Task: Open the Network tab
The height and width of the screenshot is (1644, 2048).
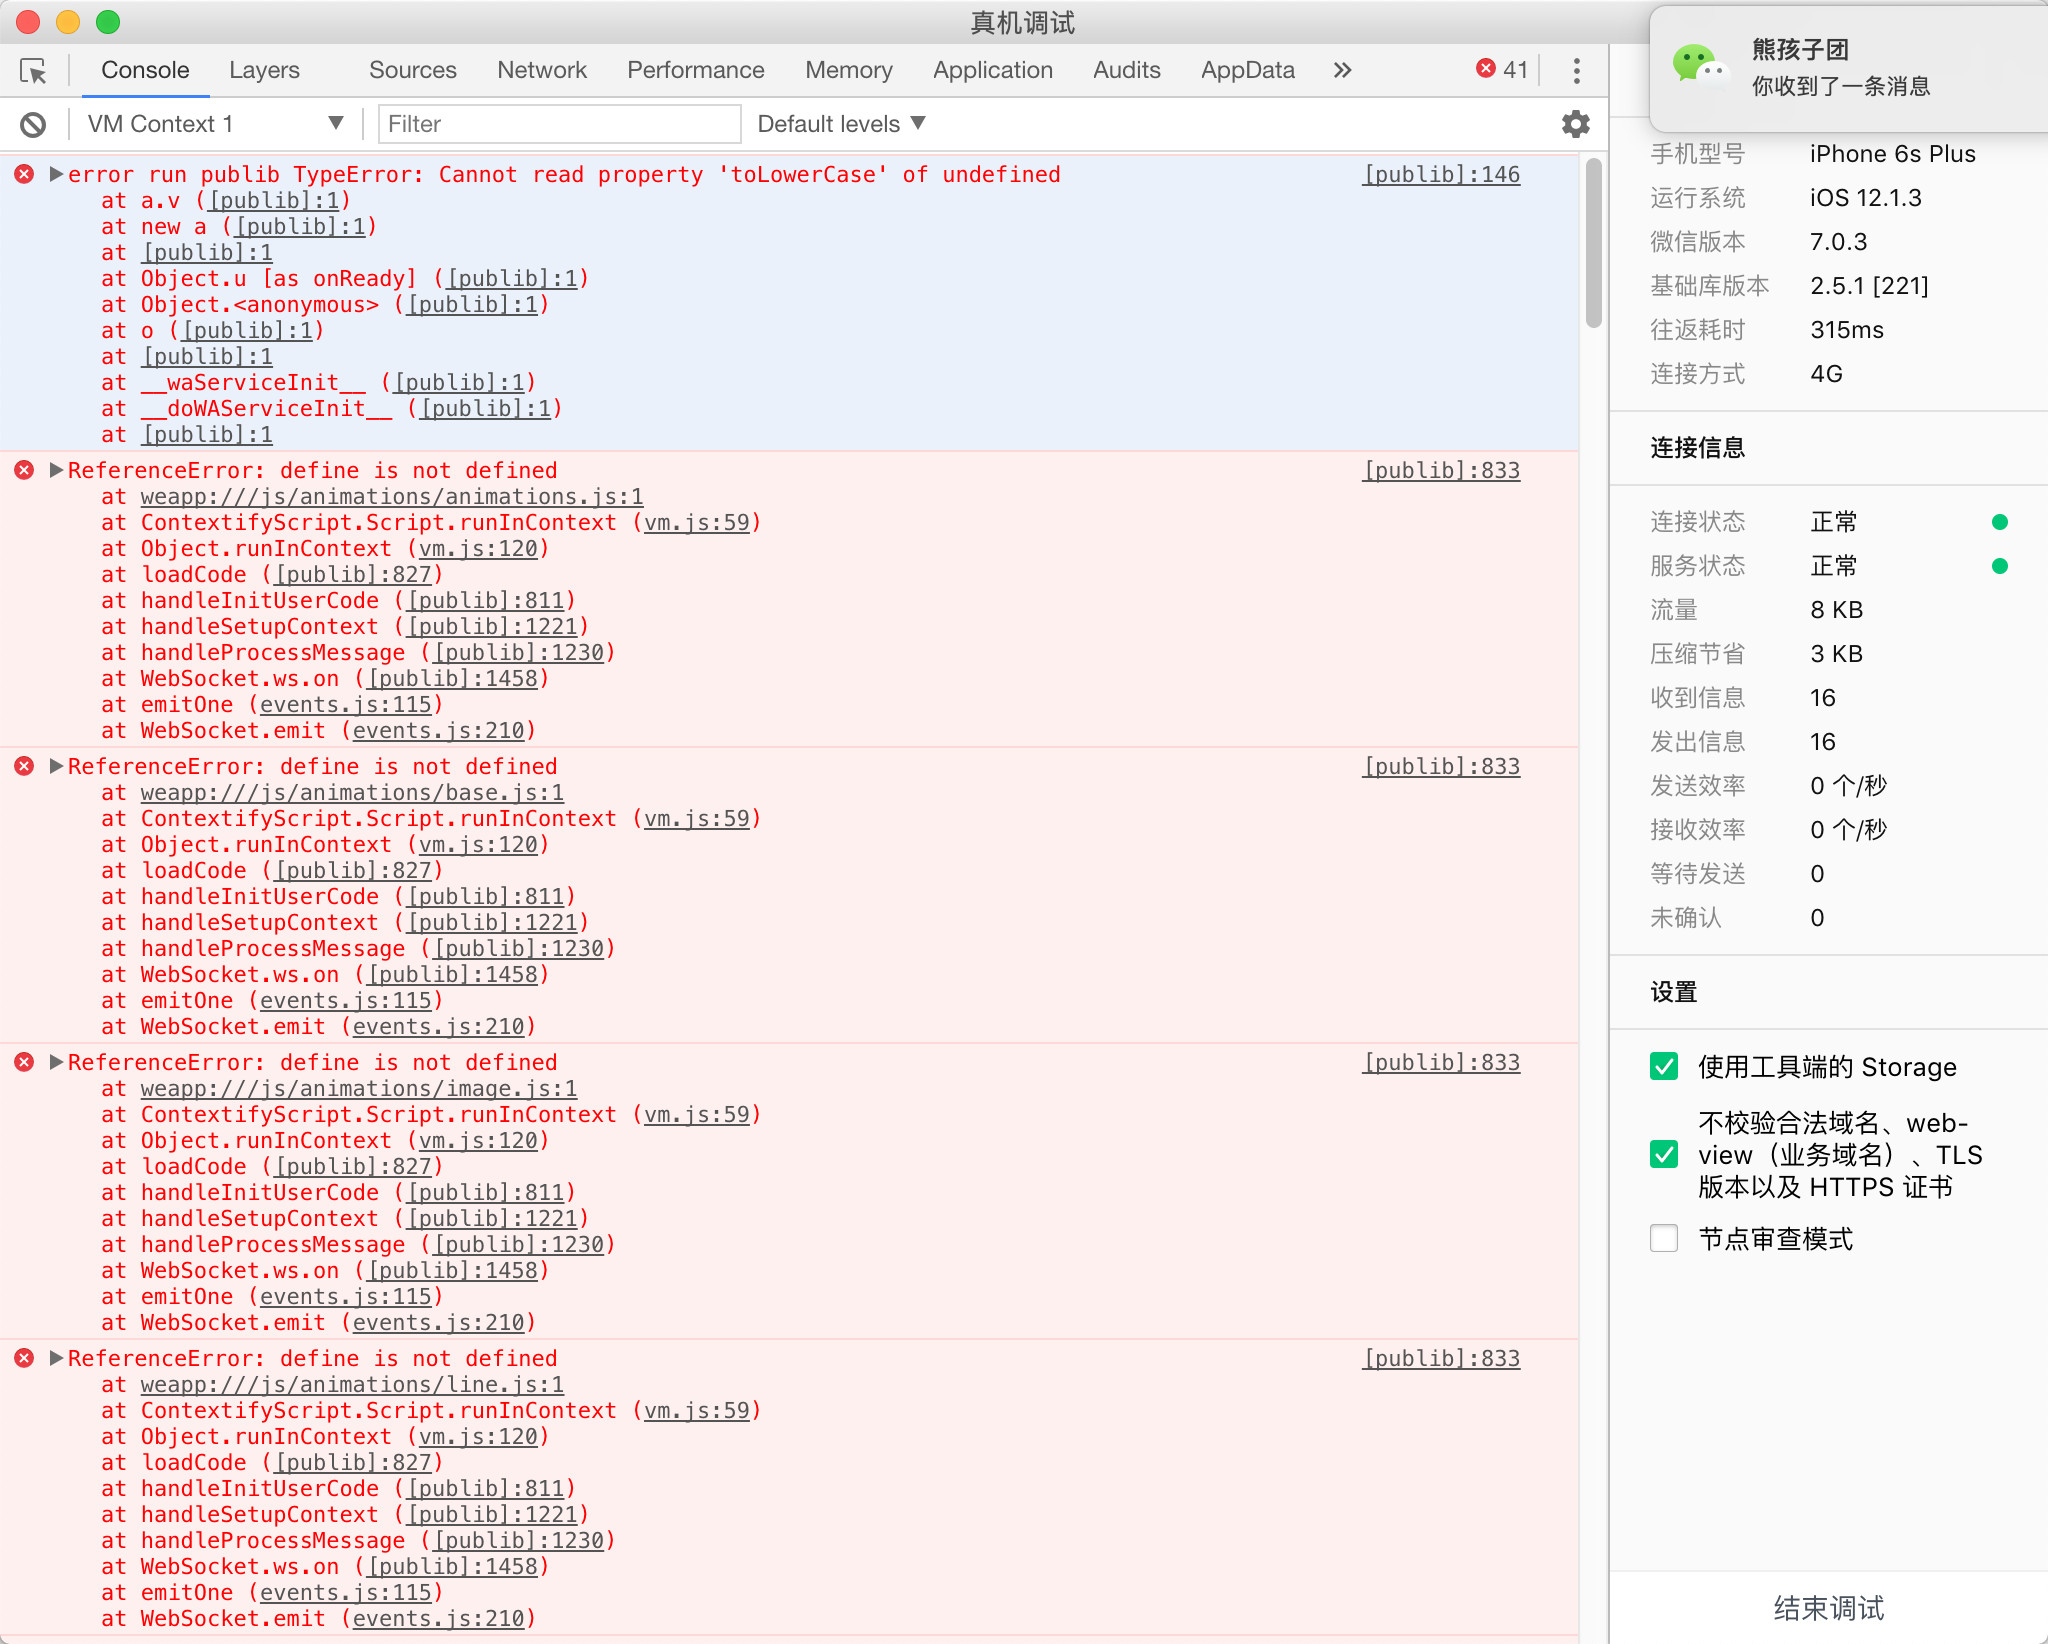Action: click(542, 70)
